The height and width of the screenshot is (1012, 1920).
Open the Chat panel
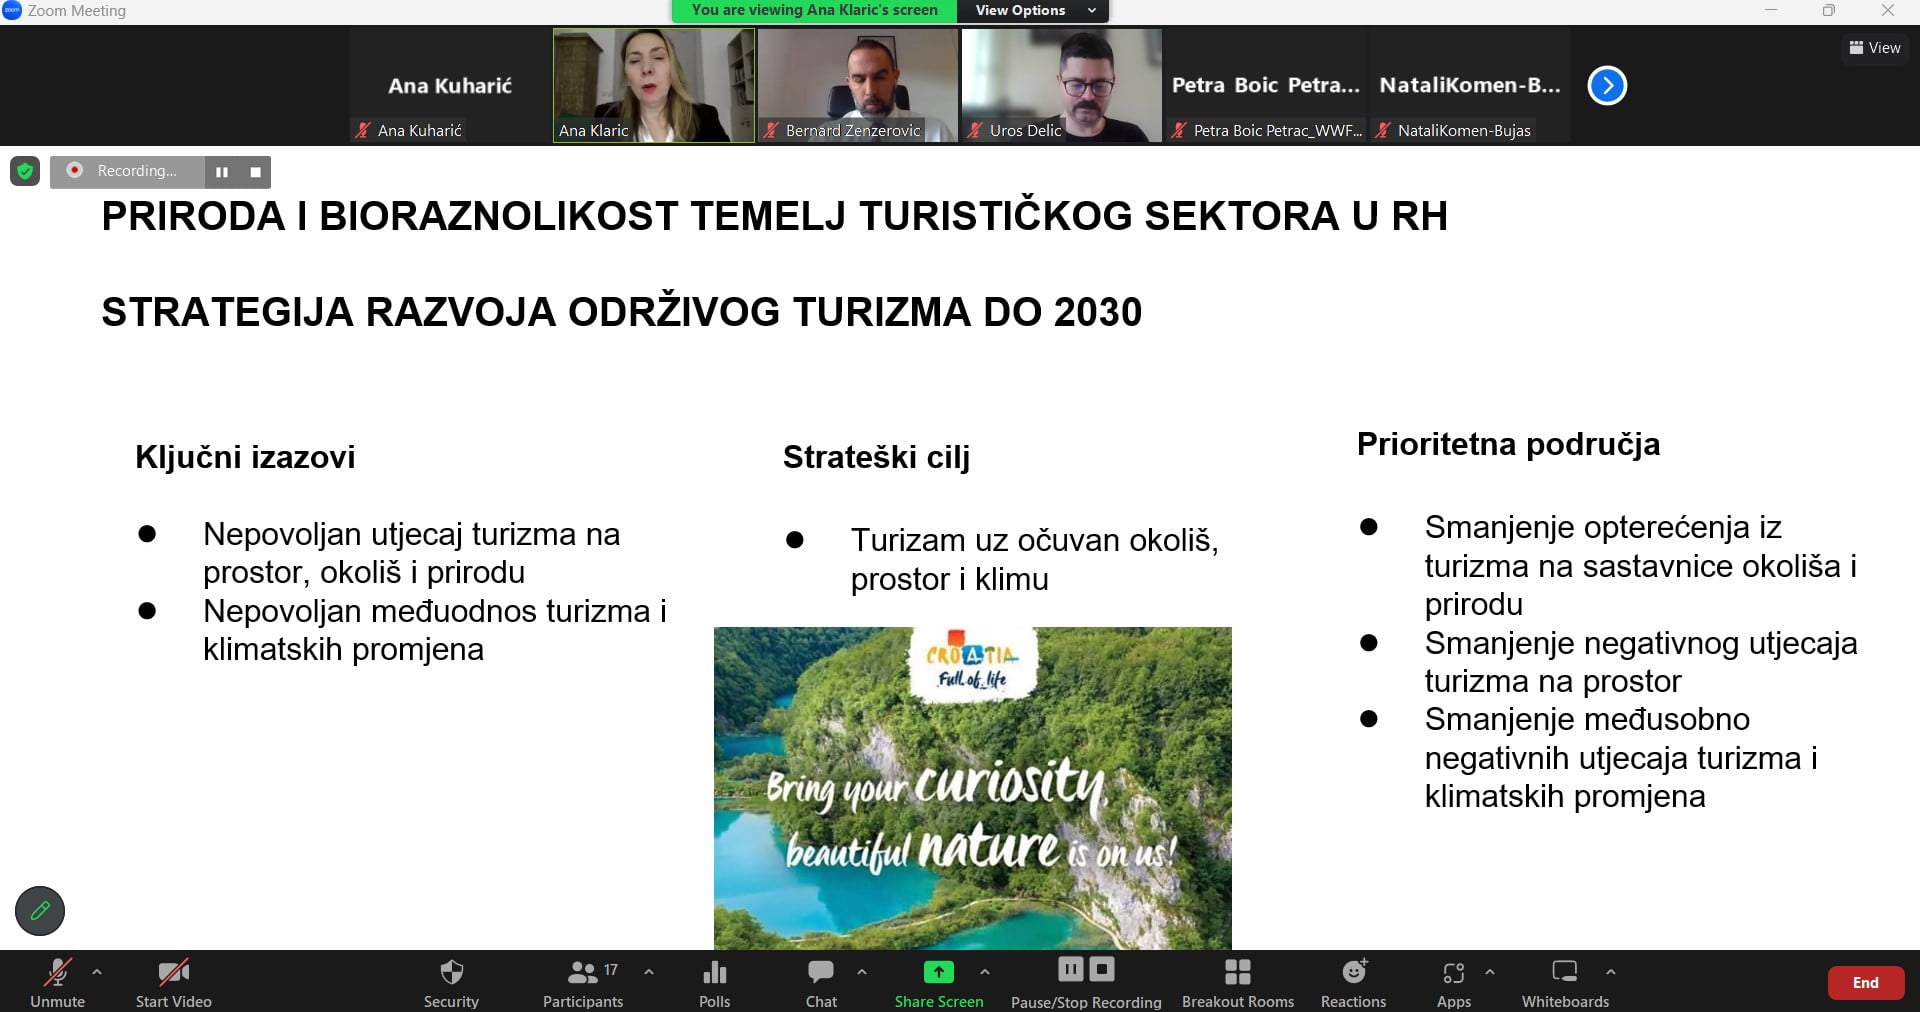click(x=821, y=983)
